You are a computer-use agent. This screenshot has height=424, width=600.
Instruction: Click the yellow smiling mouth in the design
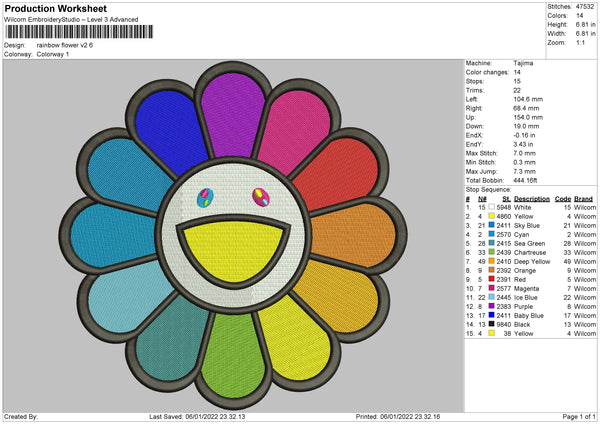pos(233,251)
